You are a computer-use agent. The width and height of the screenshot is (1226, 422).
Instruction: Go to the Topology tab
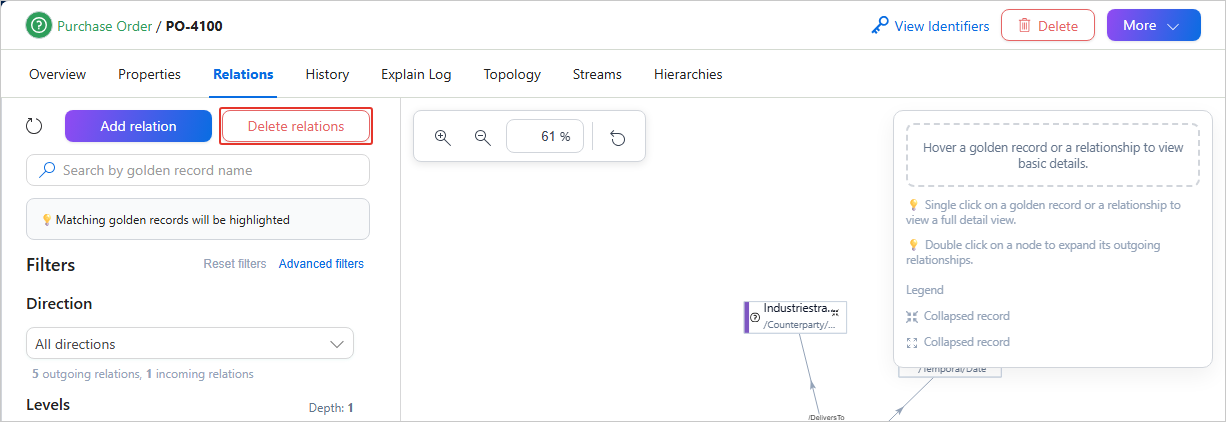click(x=512, y=74)
